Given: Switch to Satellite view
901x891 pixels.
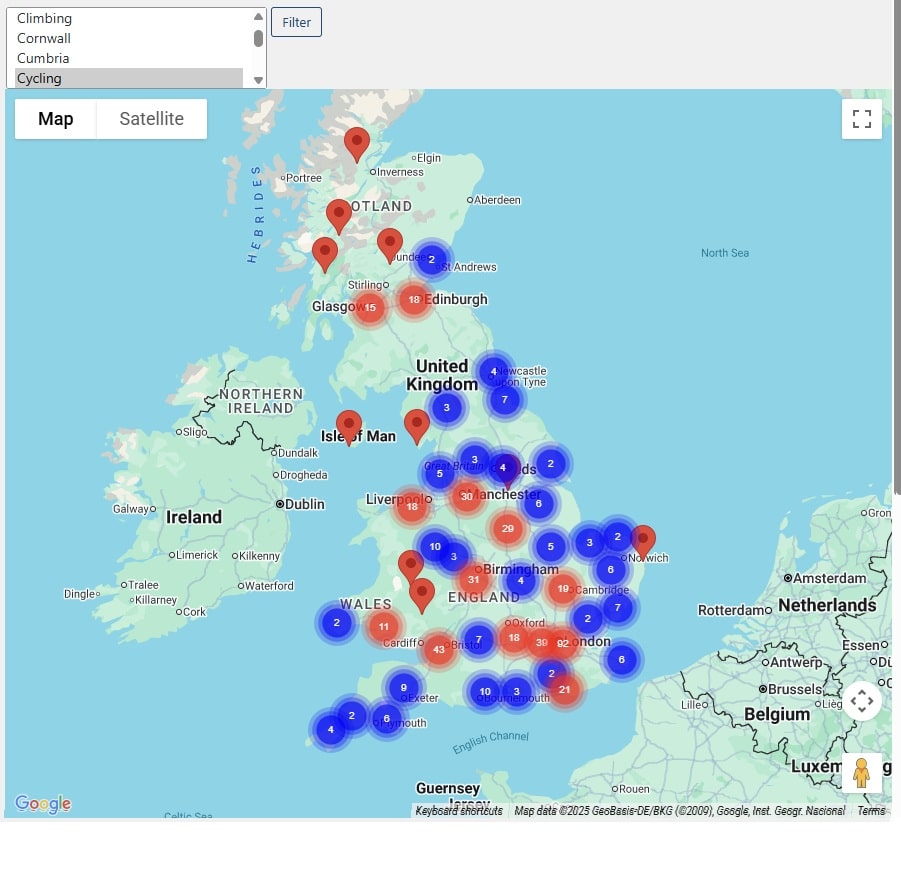Looking at the screenshot, I should (151, 119).
